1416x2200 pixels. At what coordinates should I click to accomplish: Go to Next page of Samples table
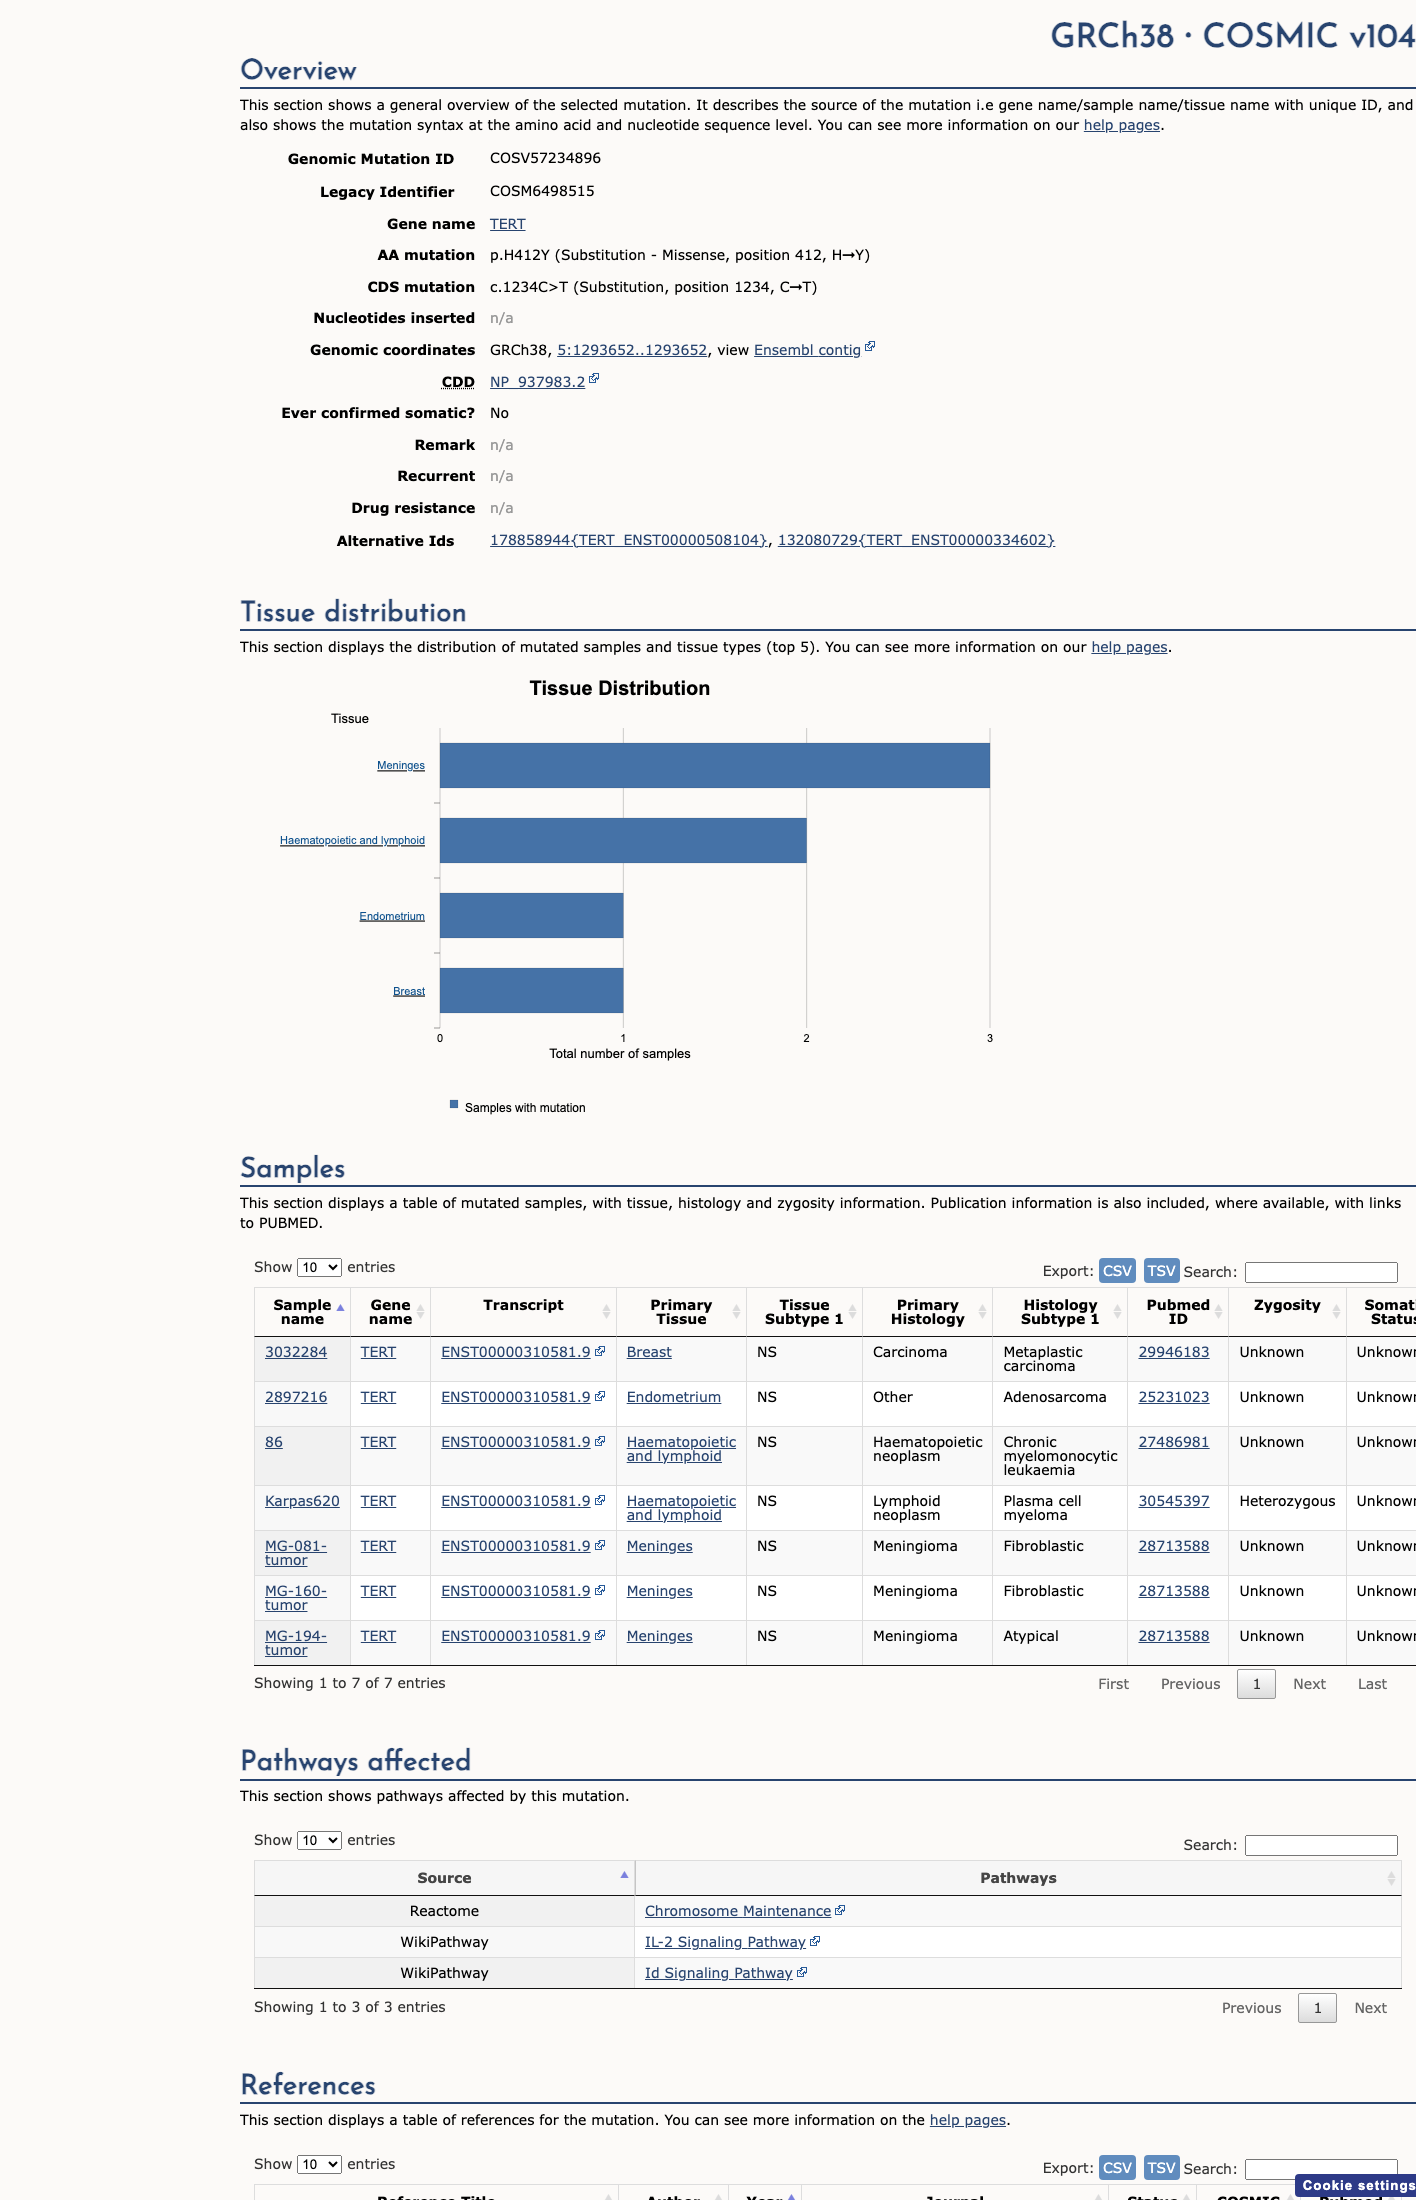tap(1309, 1684)
